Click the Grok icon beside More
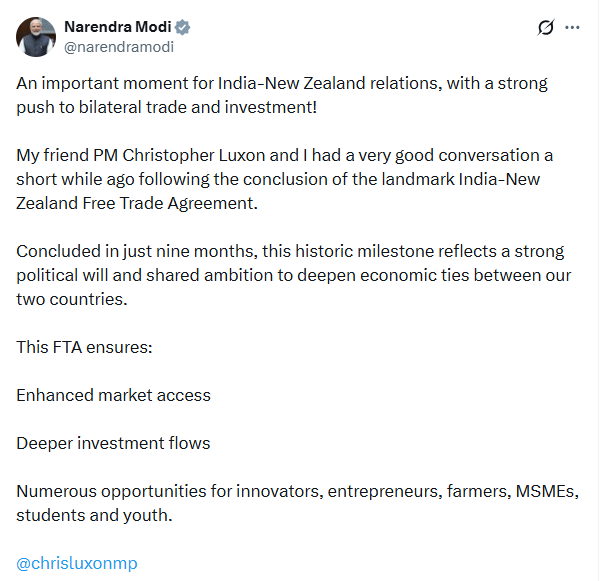Image resolution: width=603 pixels, height=581 pixels. (x=545, y=28)
